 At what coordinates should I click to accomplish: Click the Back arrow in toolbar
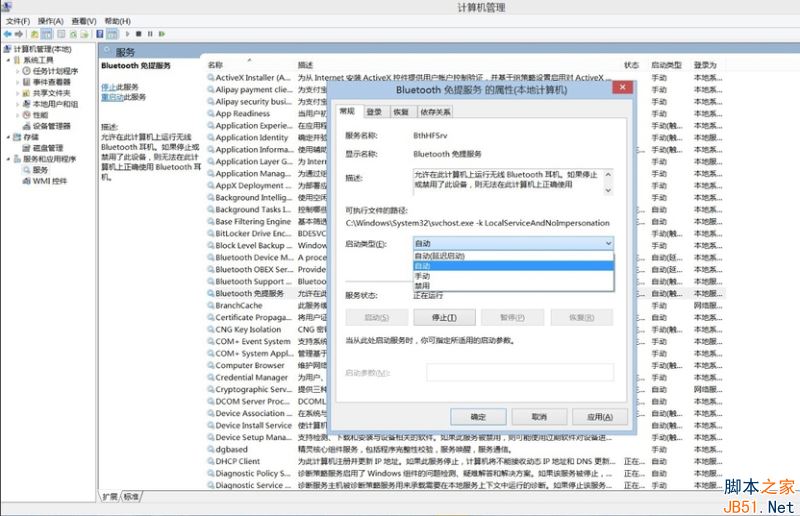tap(7, 34)
